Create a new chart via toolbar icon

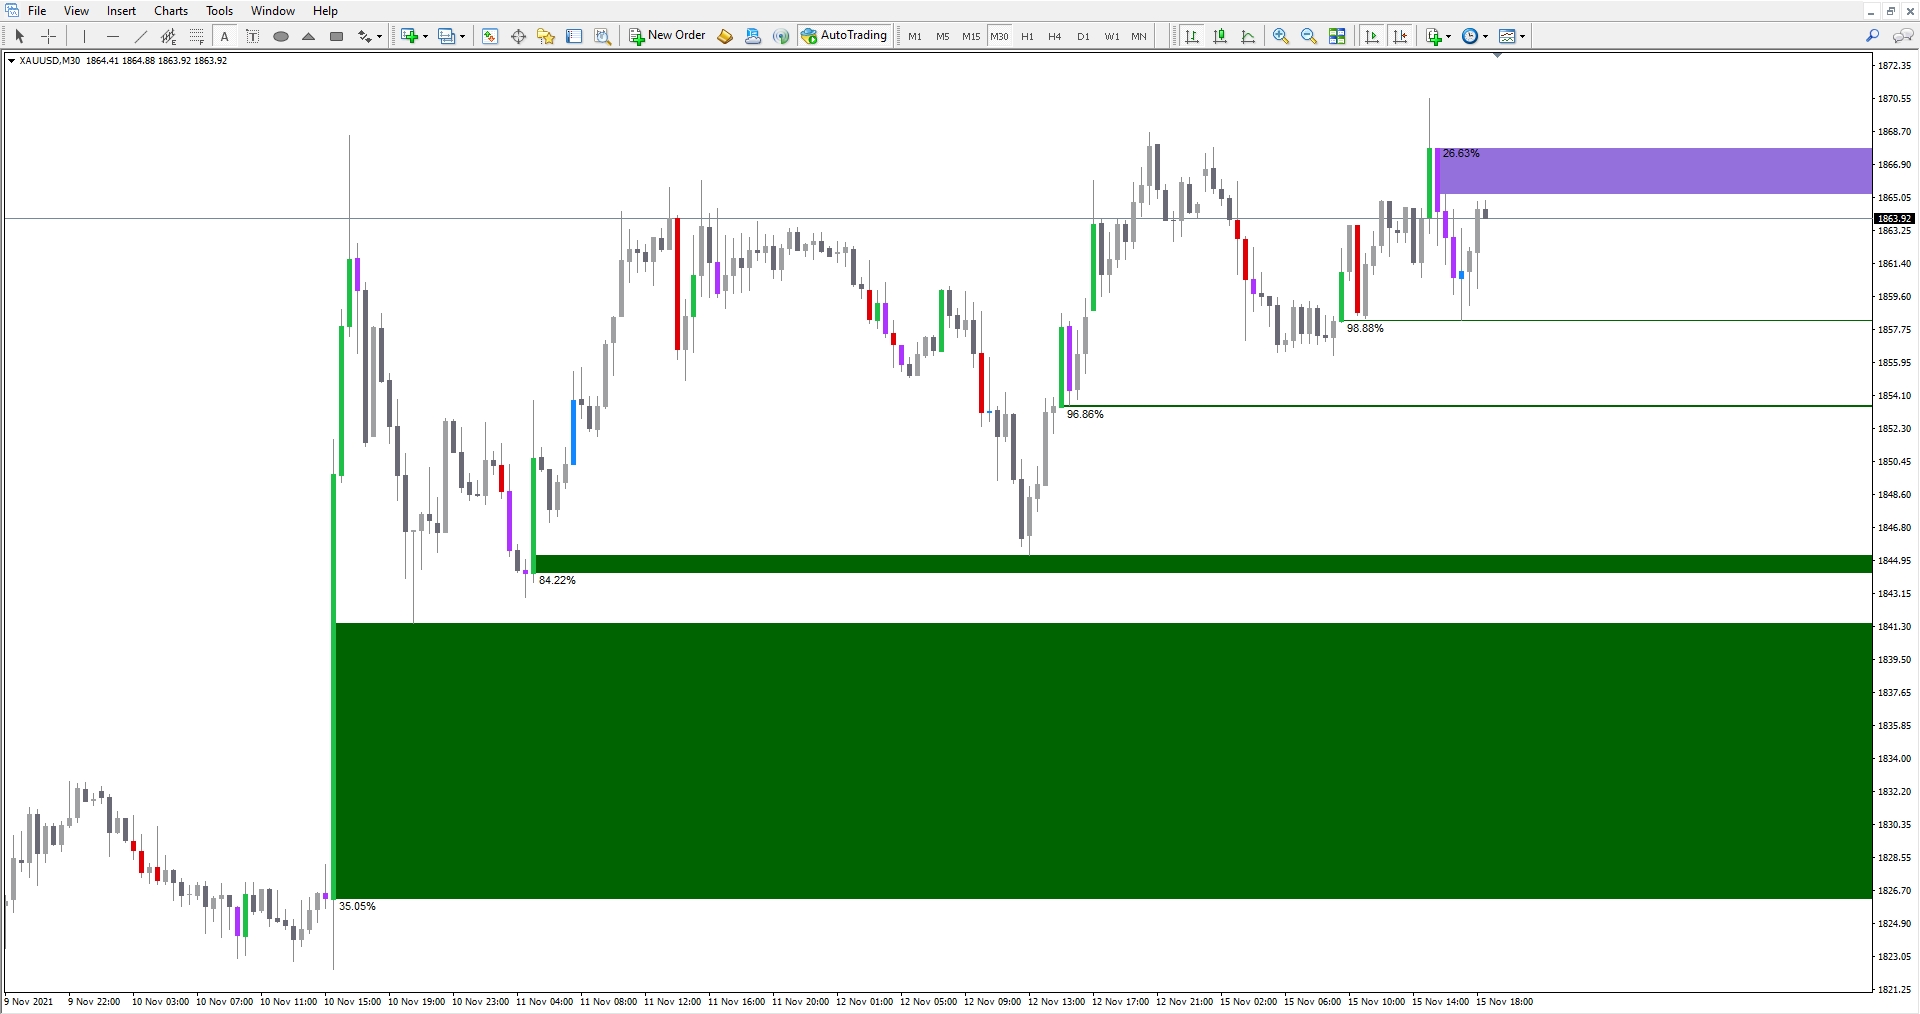(x=409, y=36)
